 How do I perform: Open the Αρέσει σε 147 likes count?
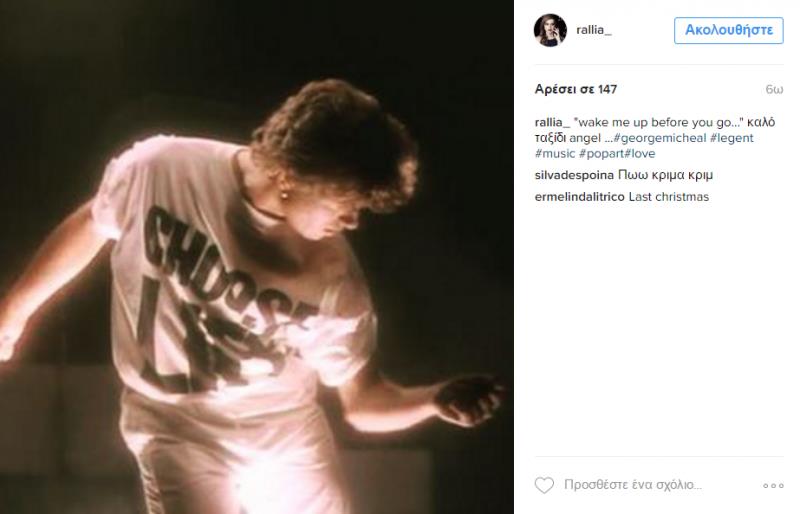(x=576, y=89)
